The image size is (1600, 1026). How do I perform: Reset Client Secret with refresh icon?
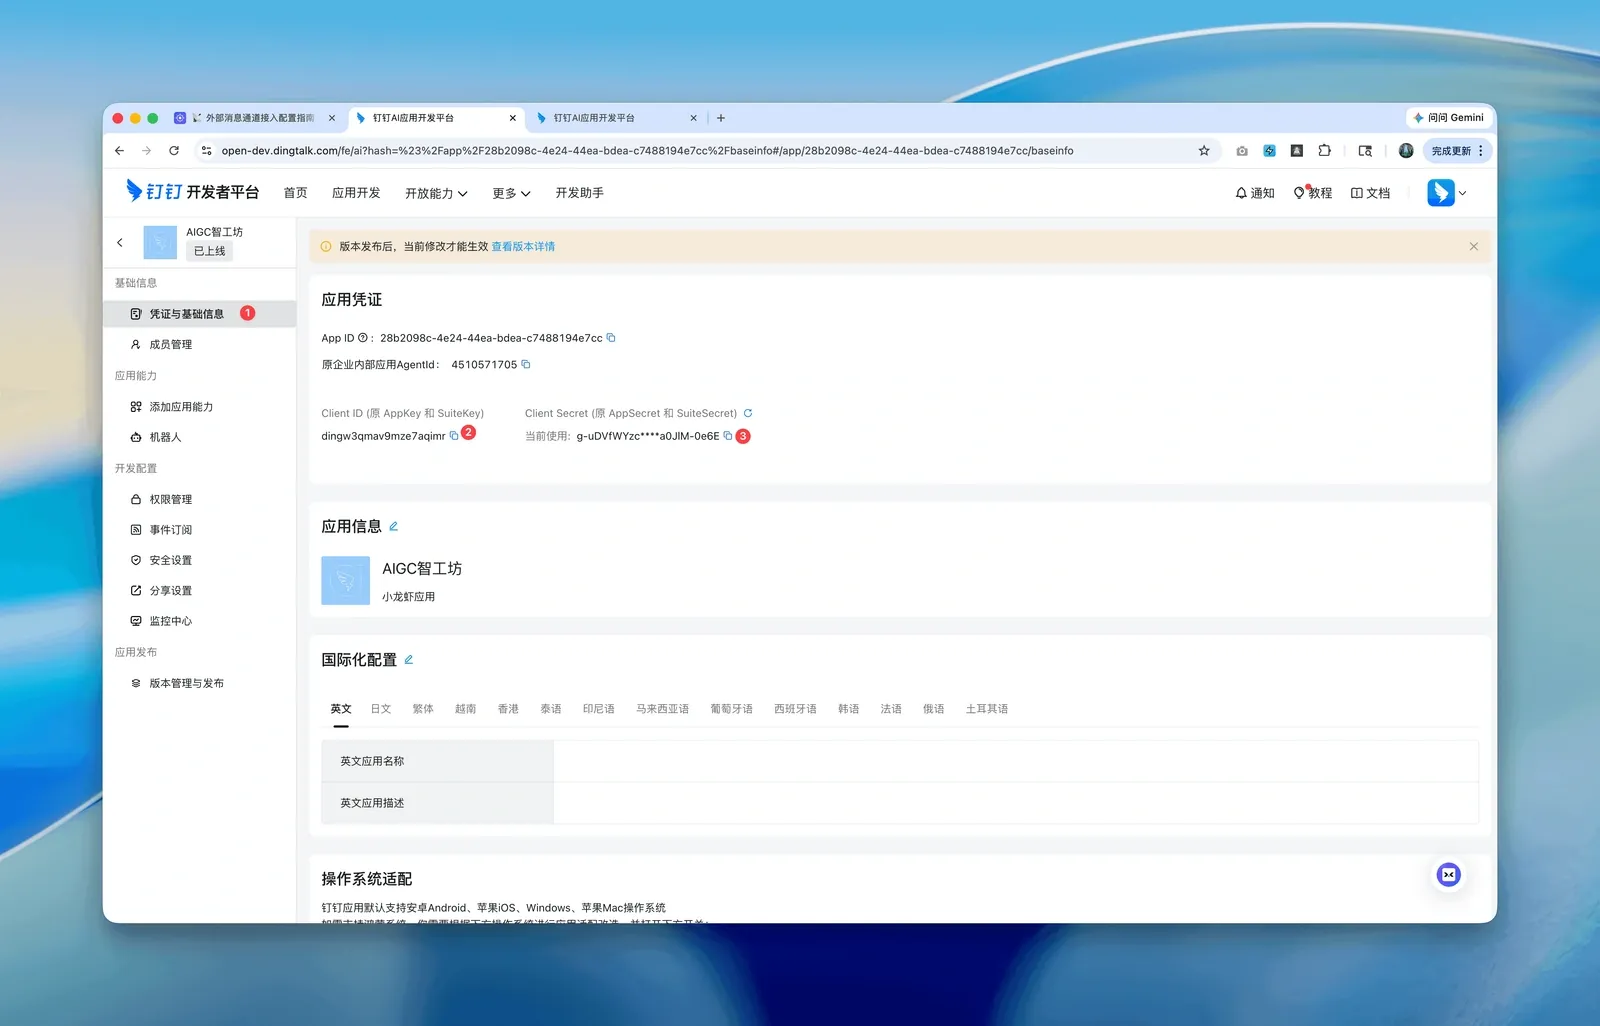click(748, 413)
